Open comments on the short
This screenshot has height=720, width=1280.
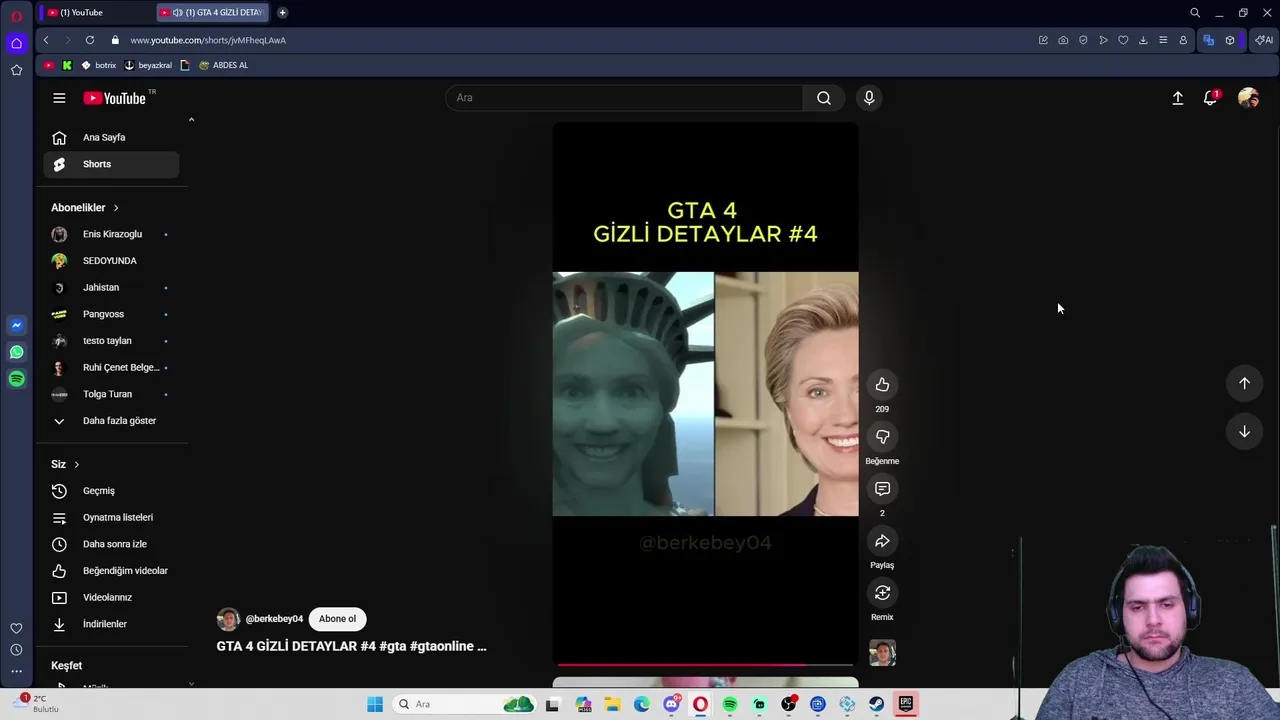pyautogui.click(x=882, y=489)
